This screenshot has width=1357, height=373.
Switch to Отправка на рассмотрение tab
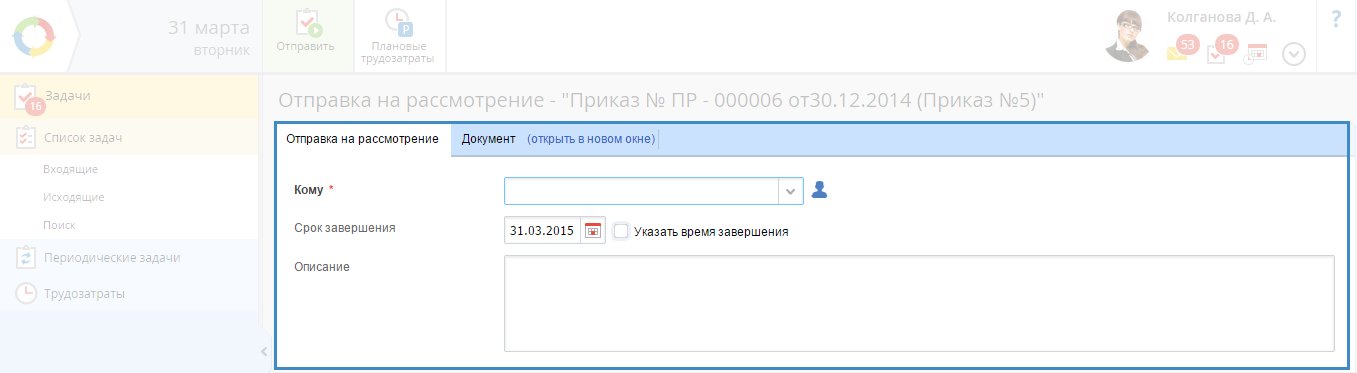362,139
